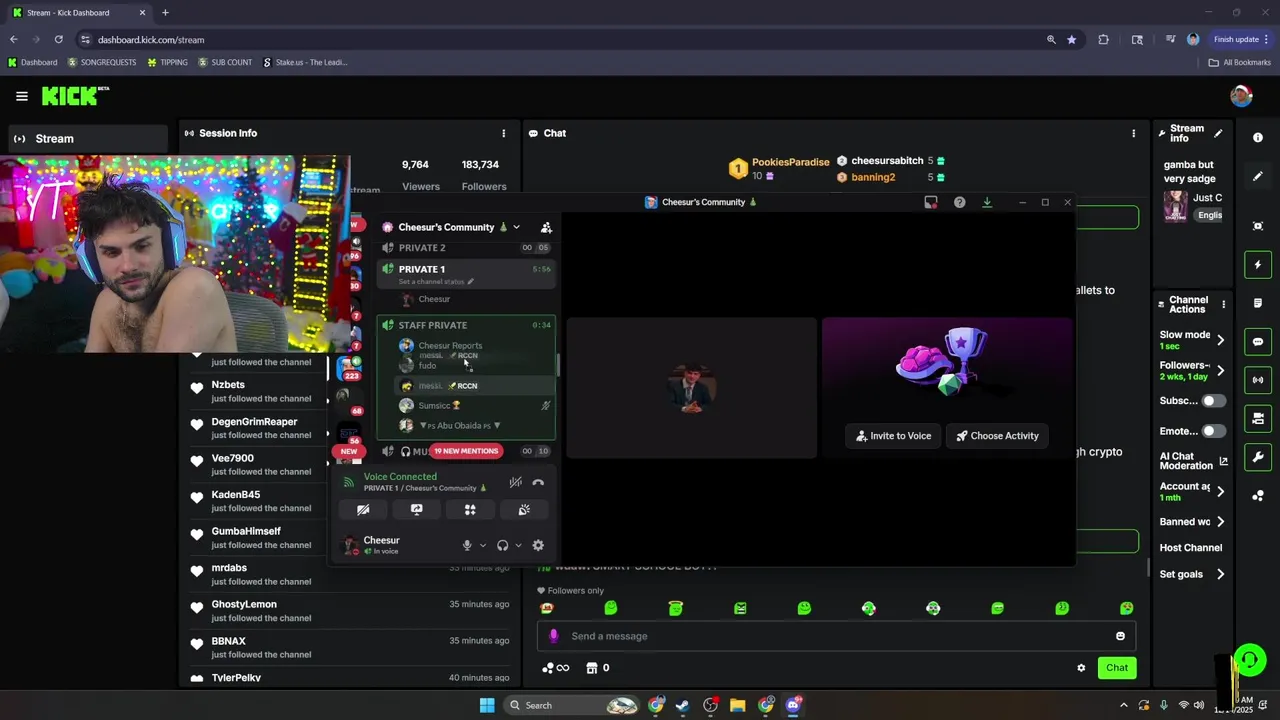This screenshot has height=720, width=1280.
Task: Click the info circle icon in right sidebar
Action: pos(1258,138)
